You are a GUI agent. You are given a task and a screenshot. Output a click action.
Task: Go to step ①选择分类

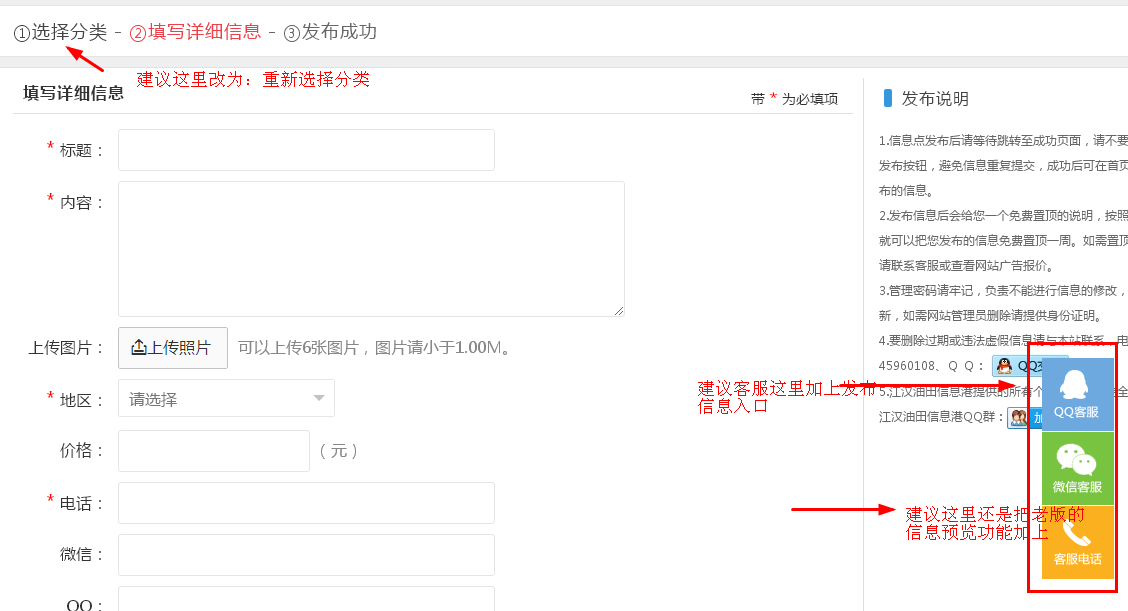click(60, 32)
